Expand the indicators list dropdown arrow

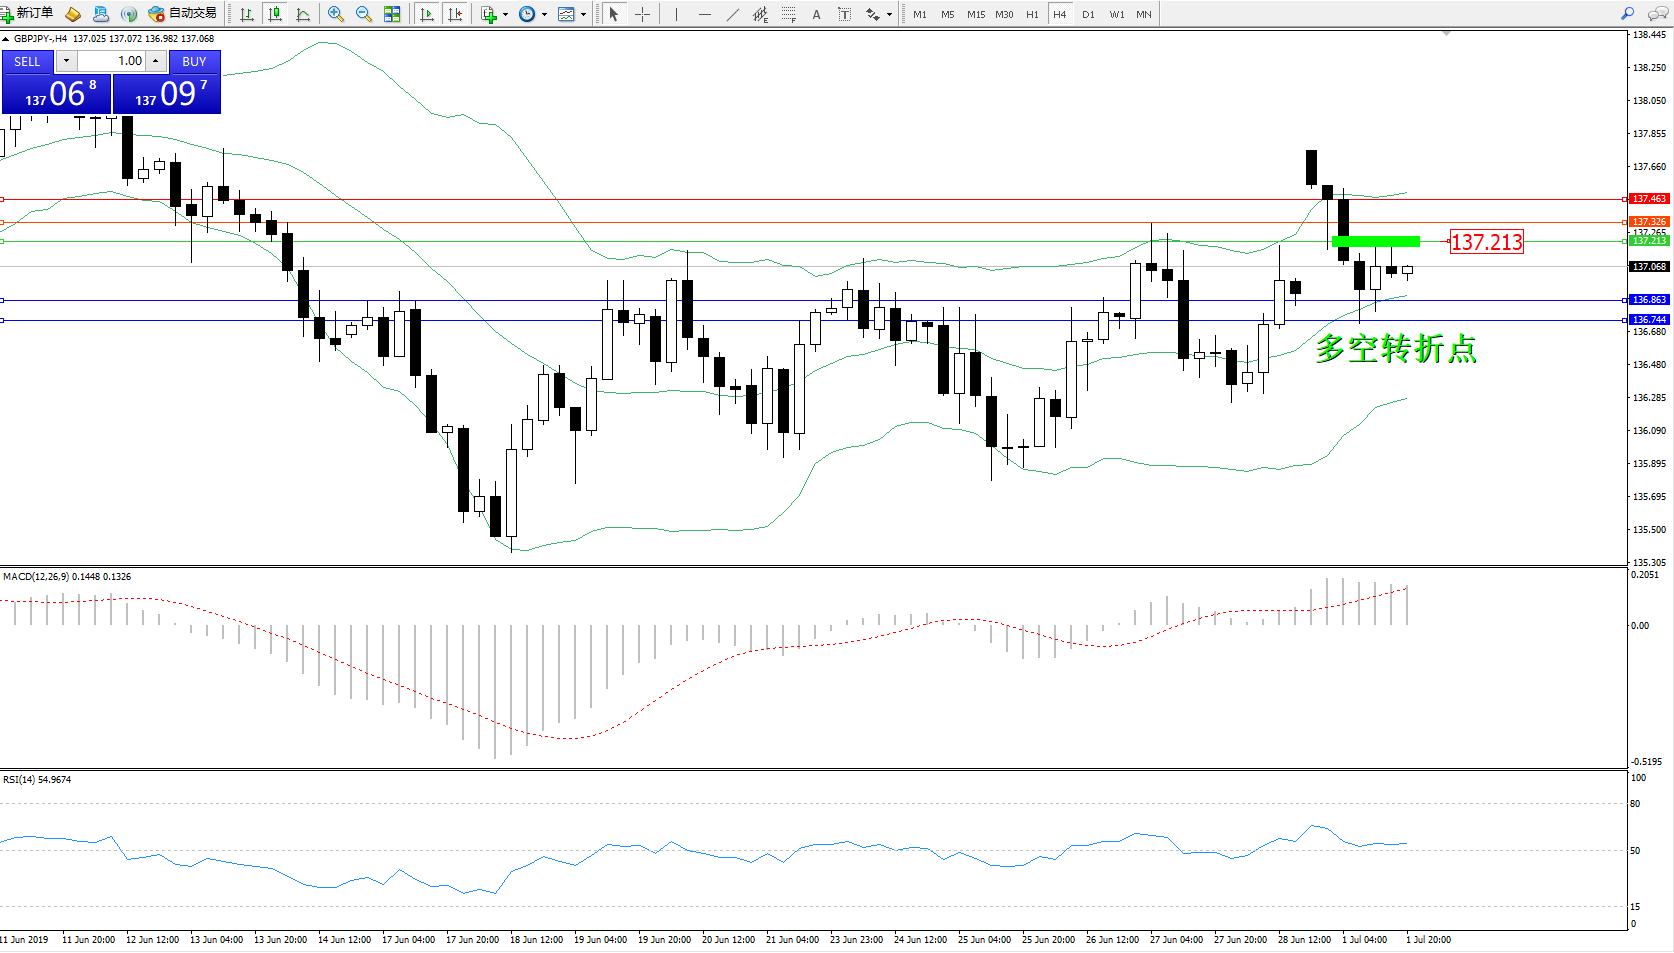click(505, 15)
